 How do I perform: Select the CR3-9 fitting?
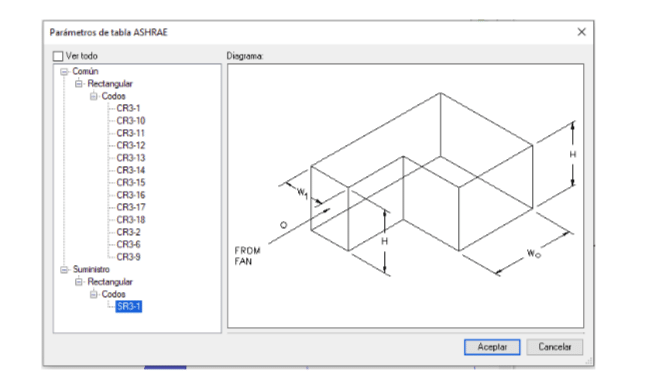point(128,257)
